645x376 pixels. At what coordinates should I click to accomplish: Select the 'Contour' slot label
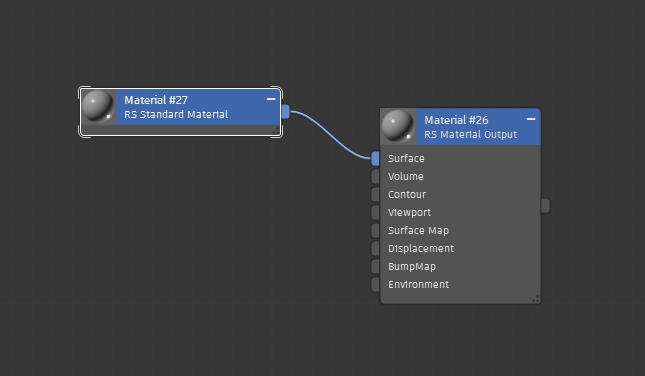click(407, 195)
